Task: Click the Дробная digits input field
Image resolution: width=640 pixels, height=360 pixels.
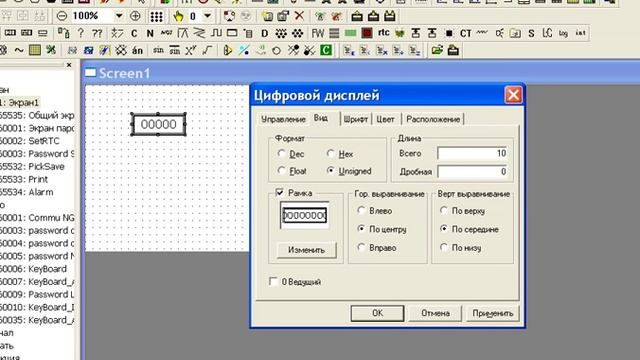Action: (473, 171)
